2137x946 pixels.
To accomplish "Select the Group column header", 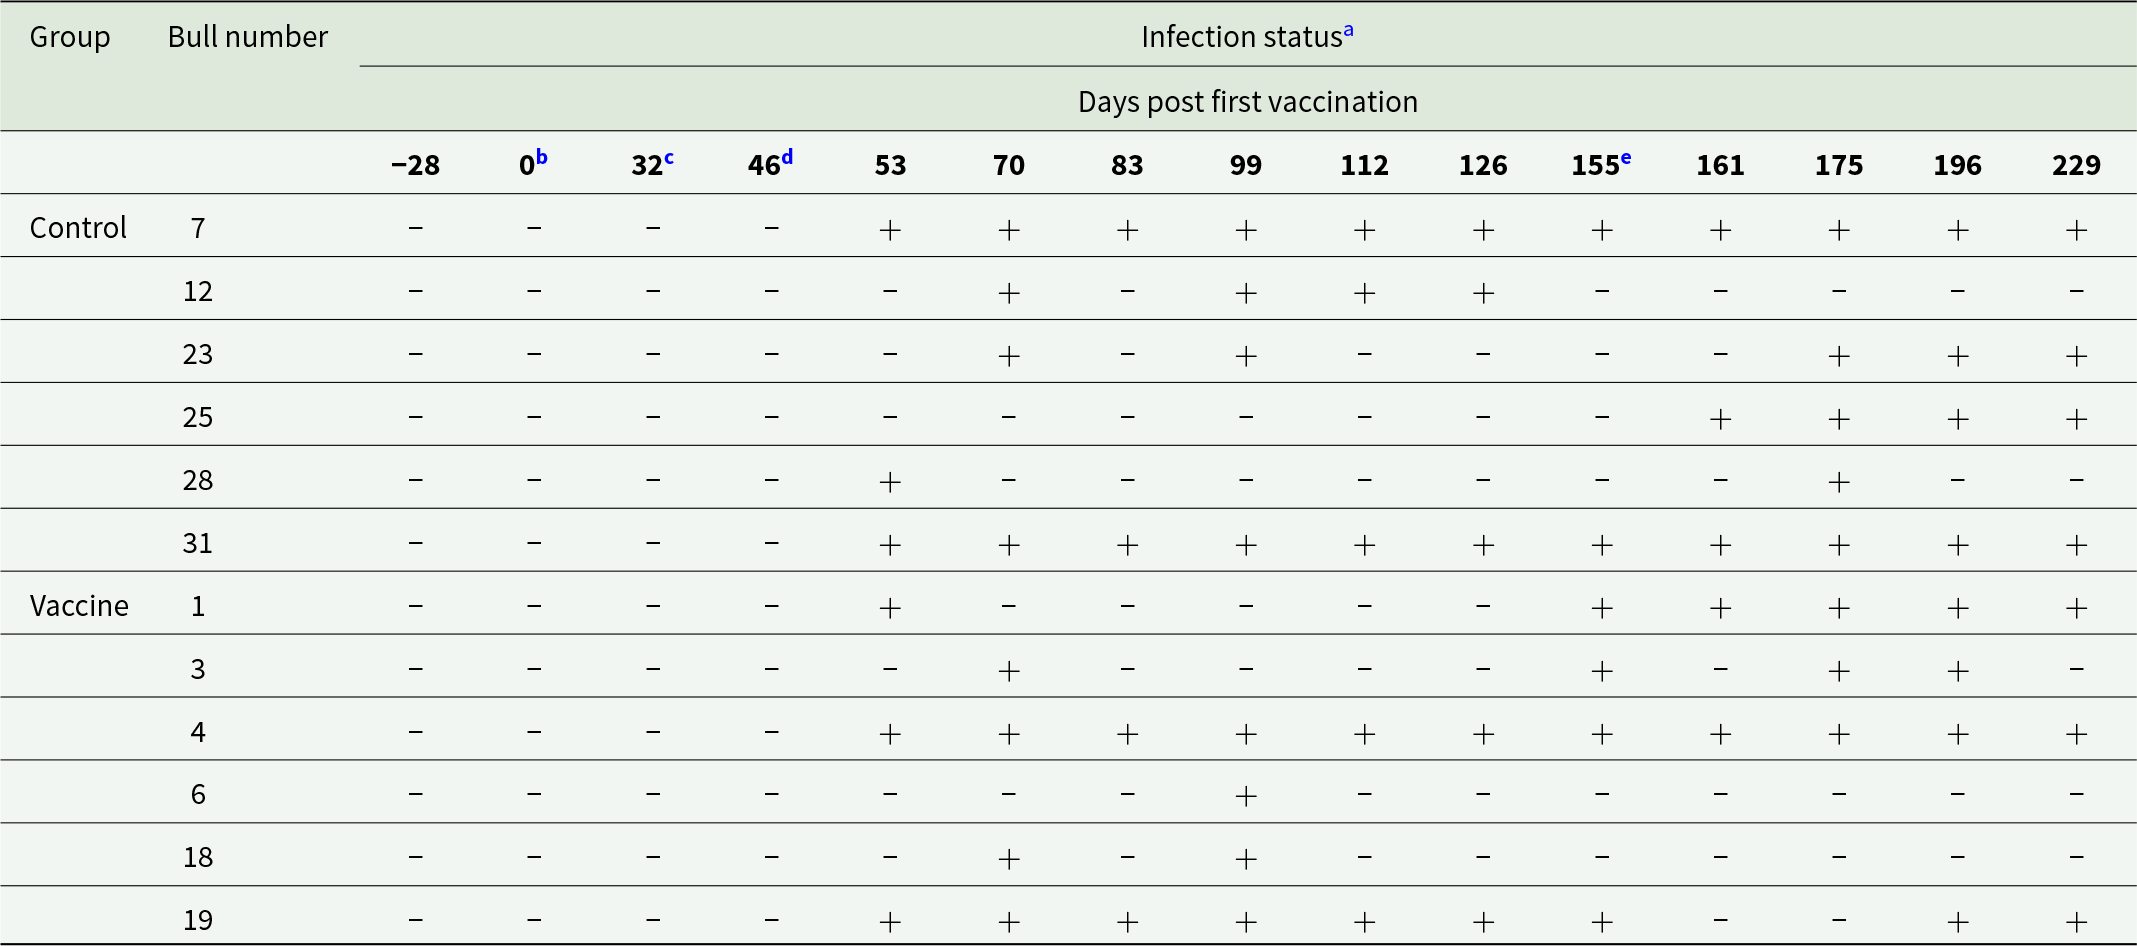I will 70,37.
